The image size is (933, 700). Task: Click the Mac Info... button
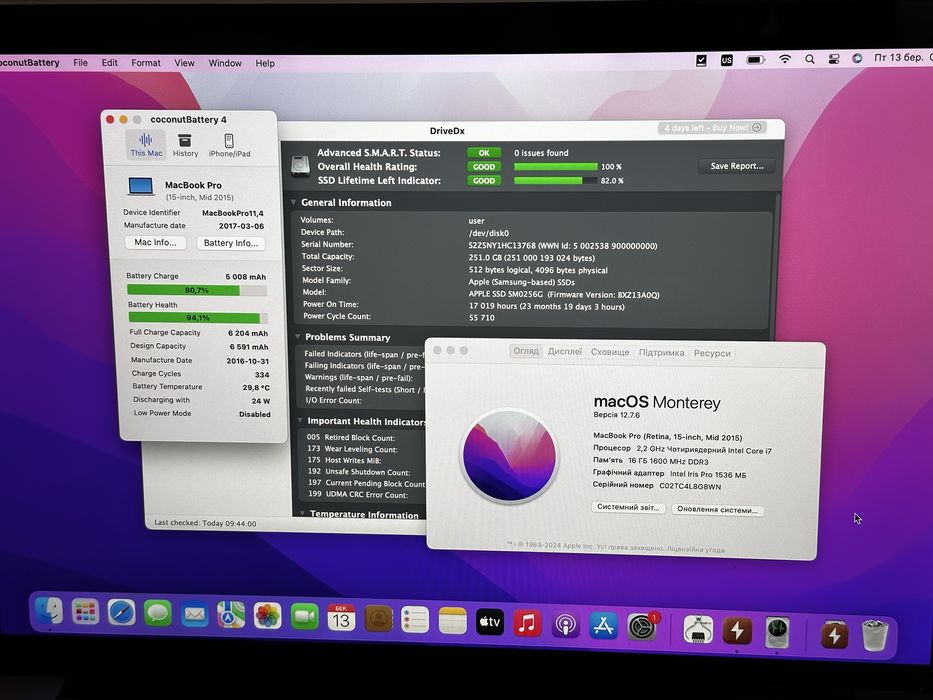pos(155,242)
